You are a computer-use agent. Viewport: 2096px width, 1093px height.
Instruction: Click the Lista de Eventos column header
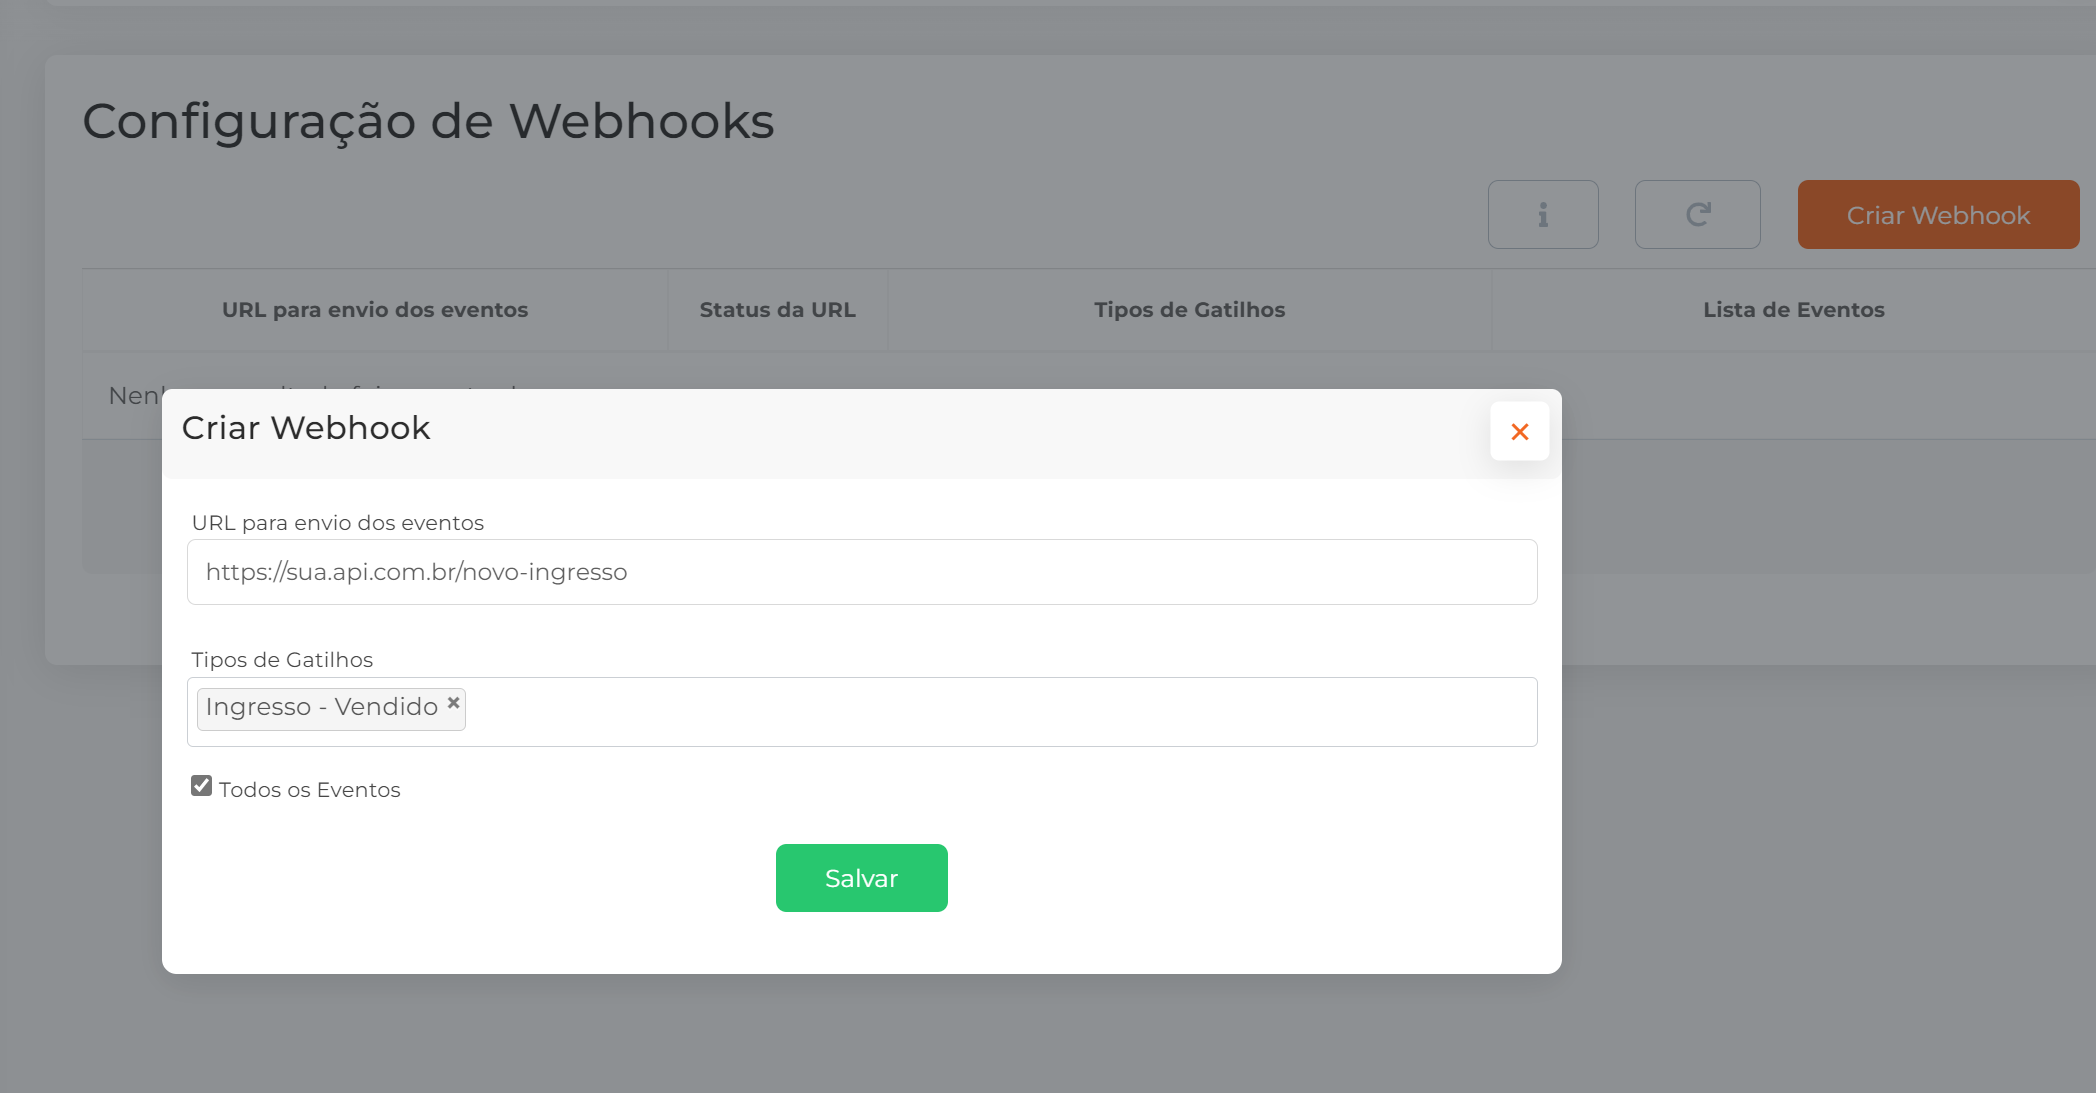point(1793,310)
